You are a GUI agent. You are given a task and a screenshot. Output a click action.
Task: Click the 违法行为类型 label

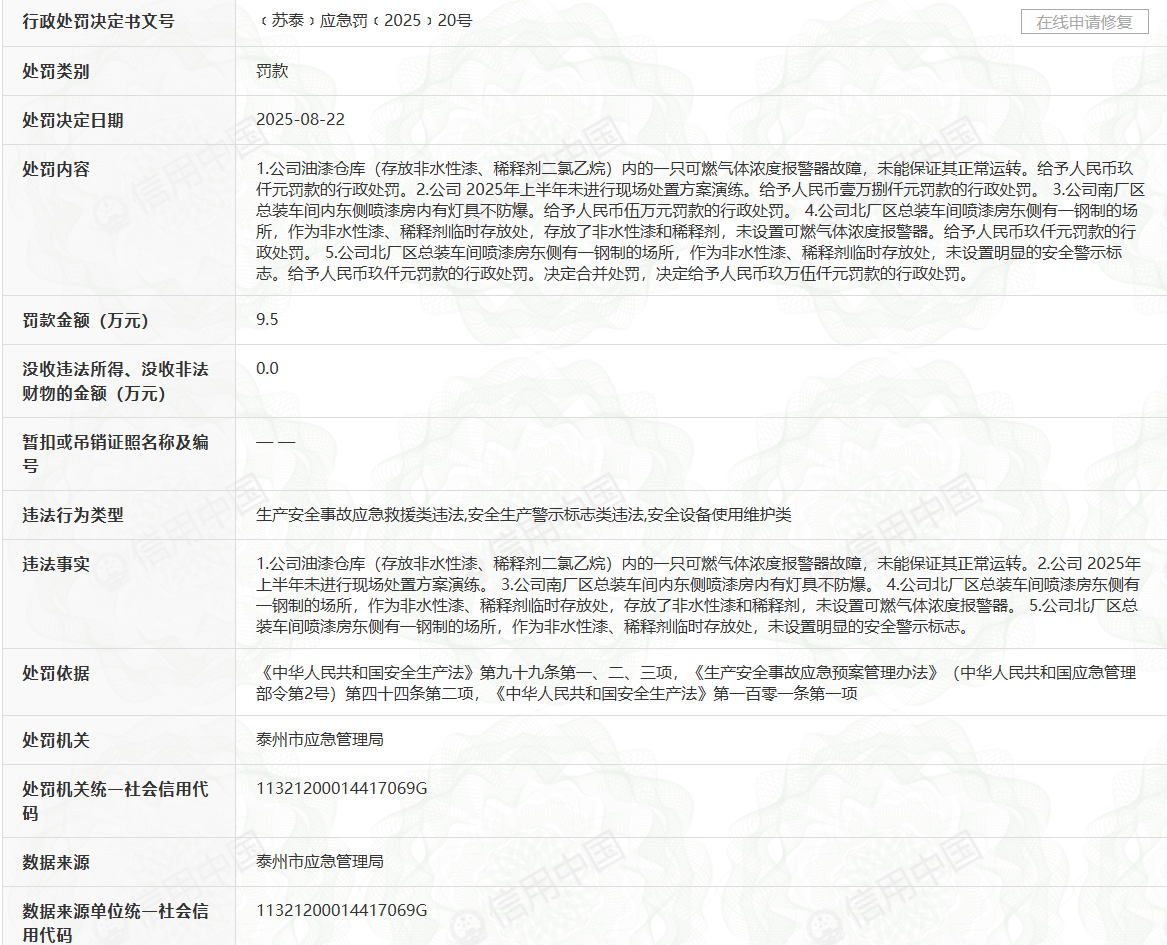(73, 515)
